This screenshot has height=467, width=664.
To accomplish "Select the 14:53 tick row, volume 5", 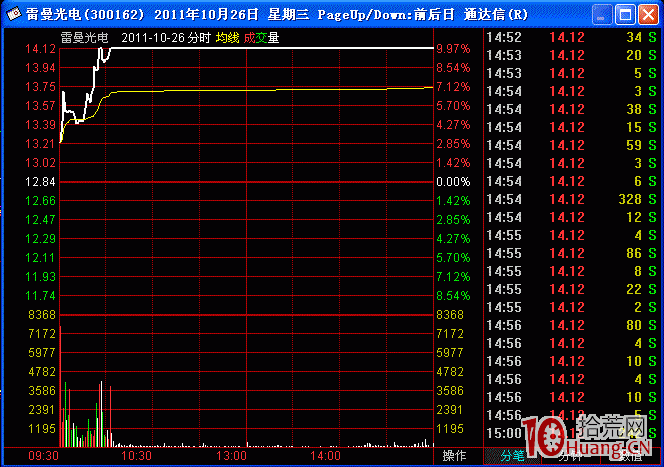I will (x=572, y=73).
